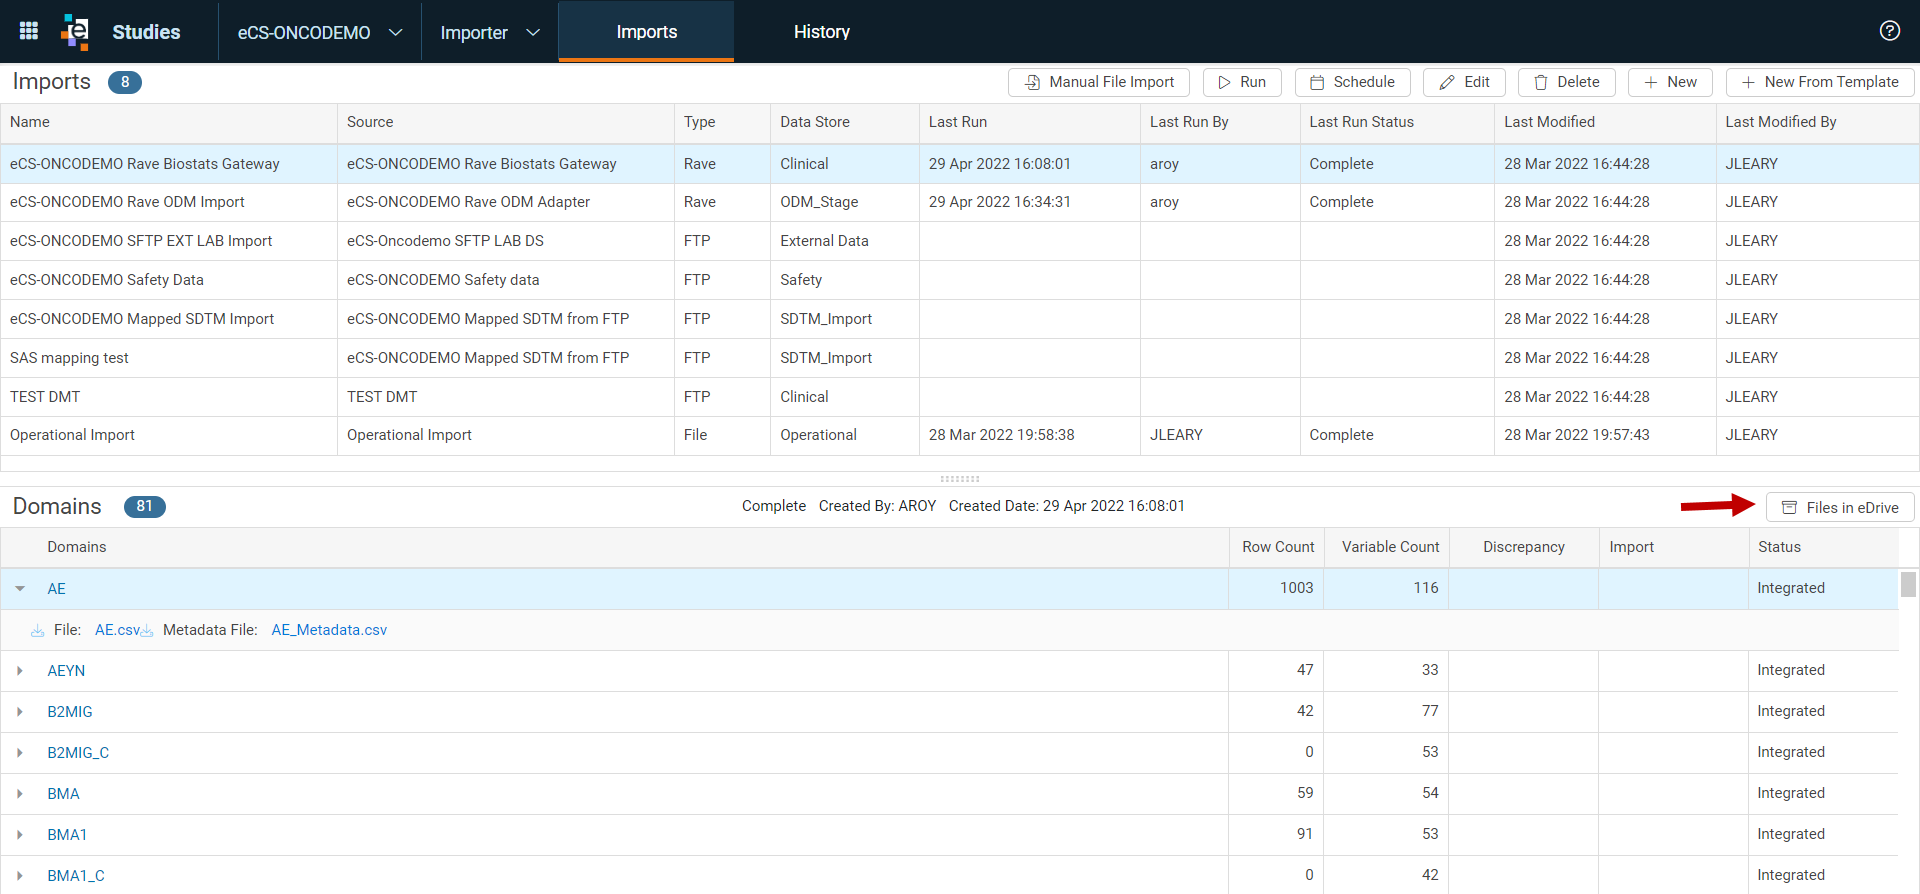Collapse the AE domain row
Screen dimensions: 1920x894
[20, 589]
